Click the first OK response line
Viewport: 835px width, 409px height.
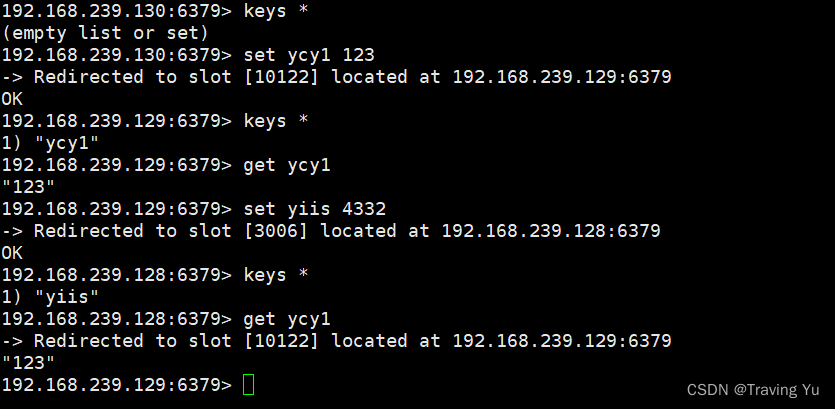coord(12,99)
